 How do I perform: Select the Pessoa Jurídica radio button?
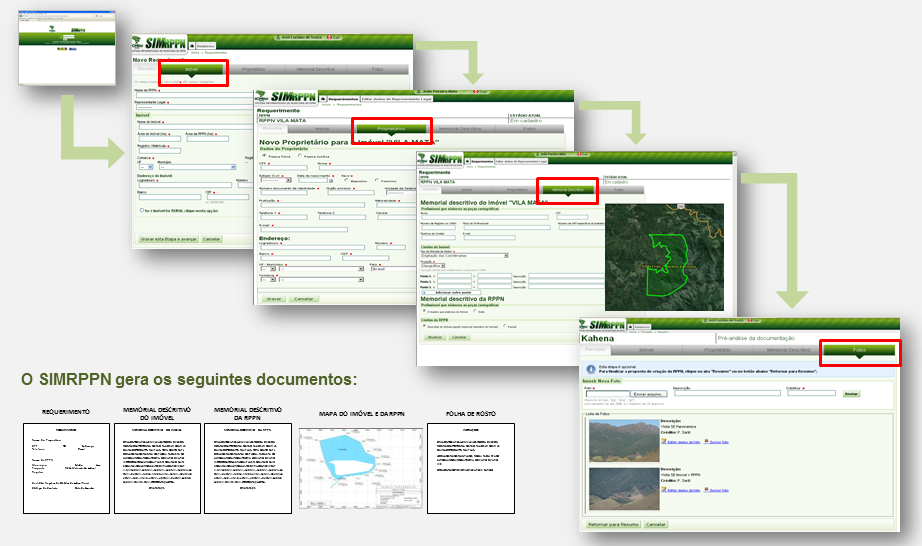[x=301, y=157]
